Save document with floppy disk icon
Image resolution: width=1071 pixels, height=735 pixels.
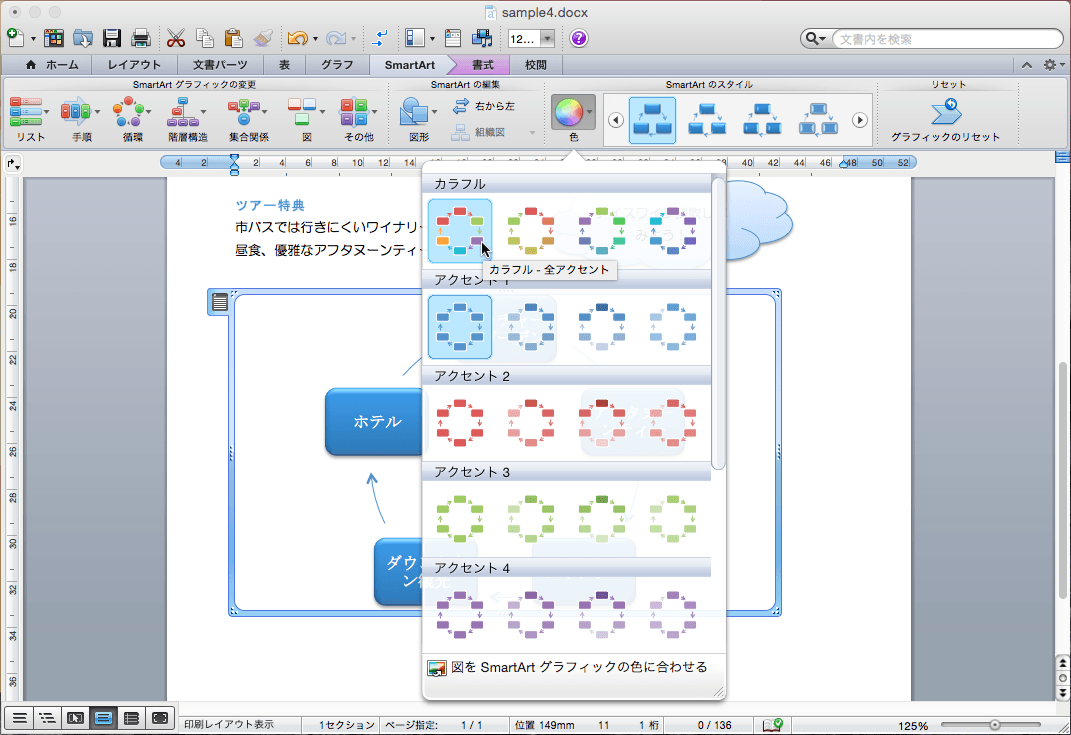pyautogui.click(x=111, y=38)
